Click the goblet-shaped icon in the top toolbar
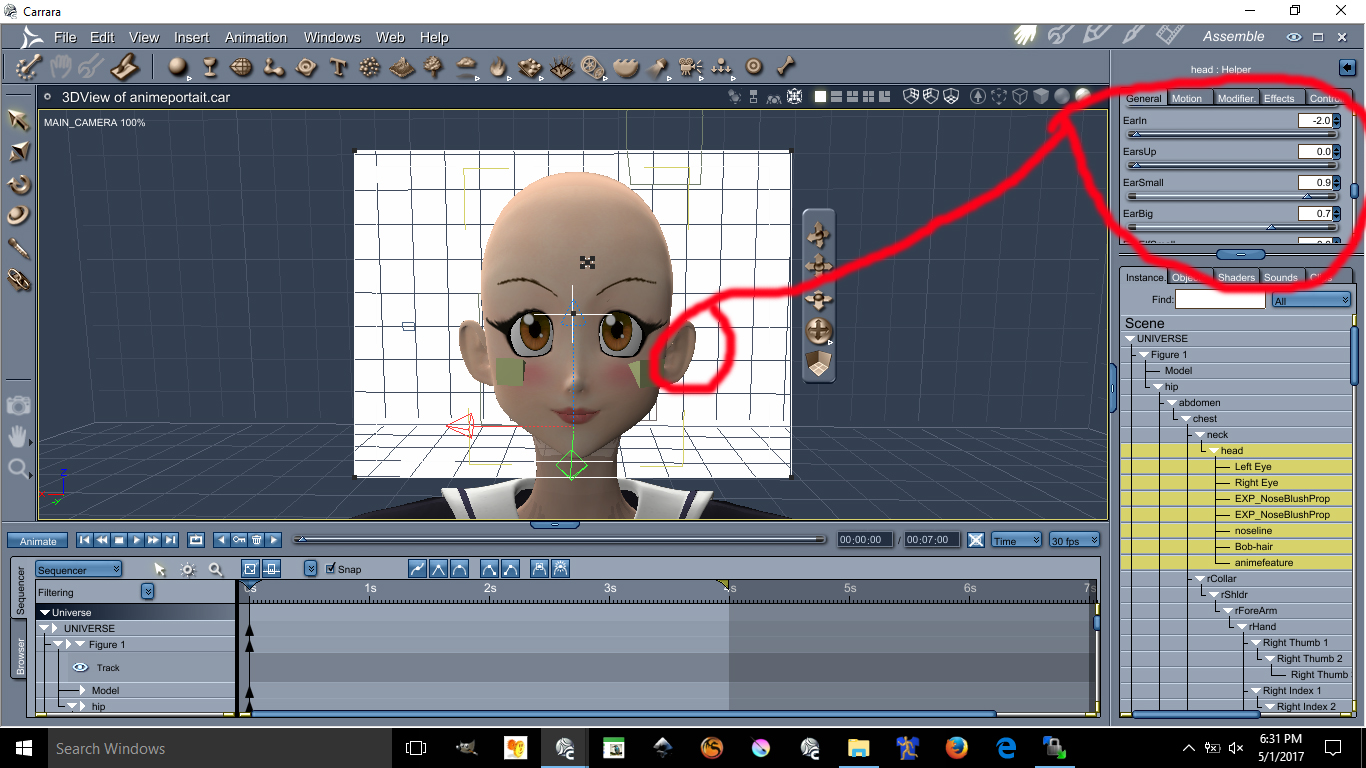The image size is (1366, 768). tap(209, 67)
